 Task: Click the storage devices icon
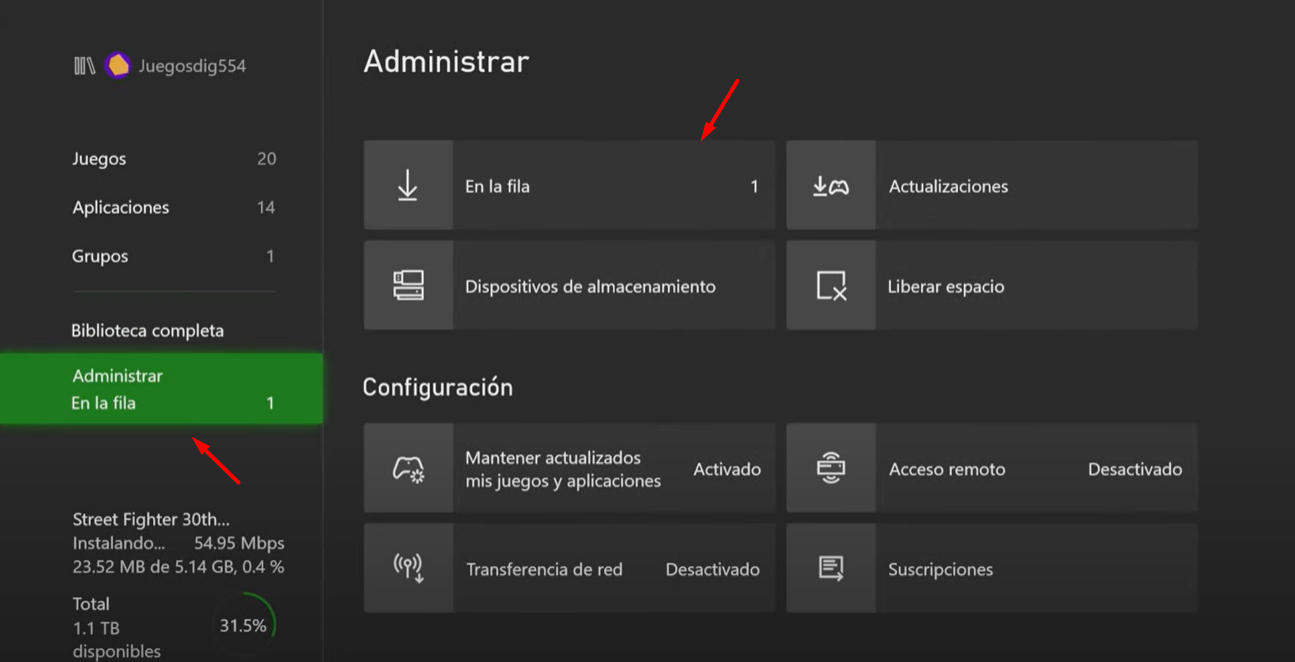408,286
